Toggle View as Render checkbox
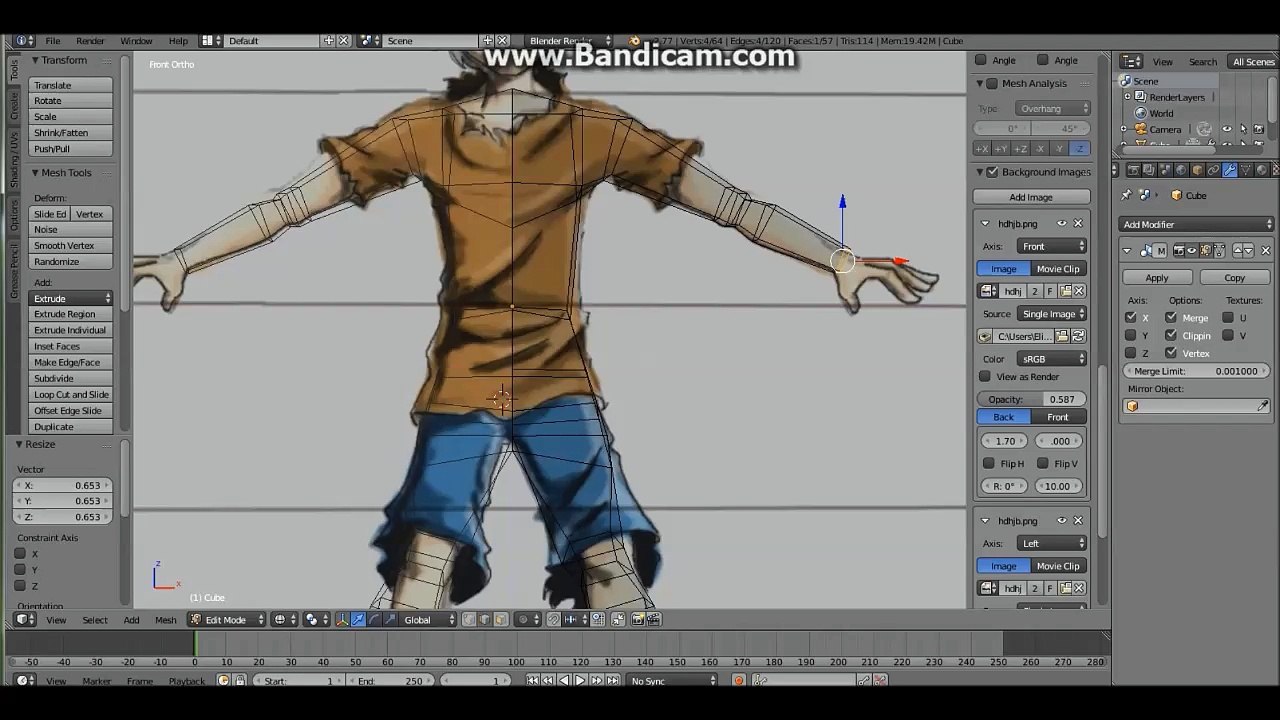 (x=985, y=377)
